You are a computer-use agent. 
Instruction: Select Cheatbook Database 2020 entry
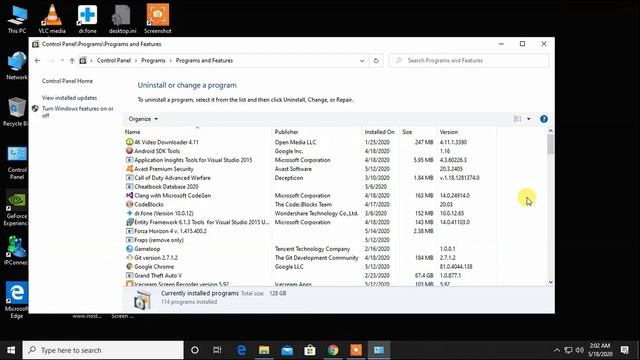tap(166, 187)
